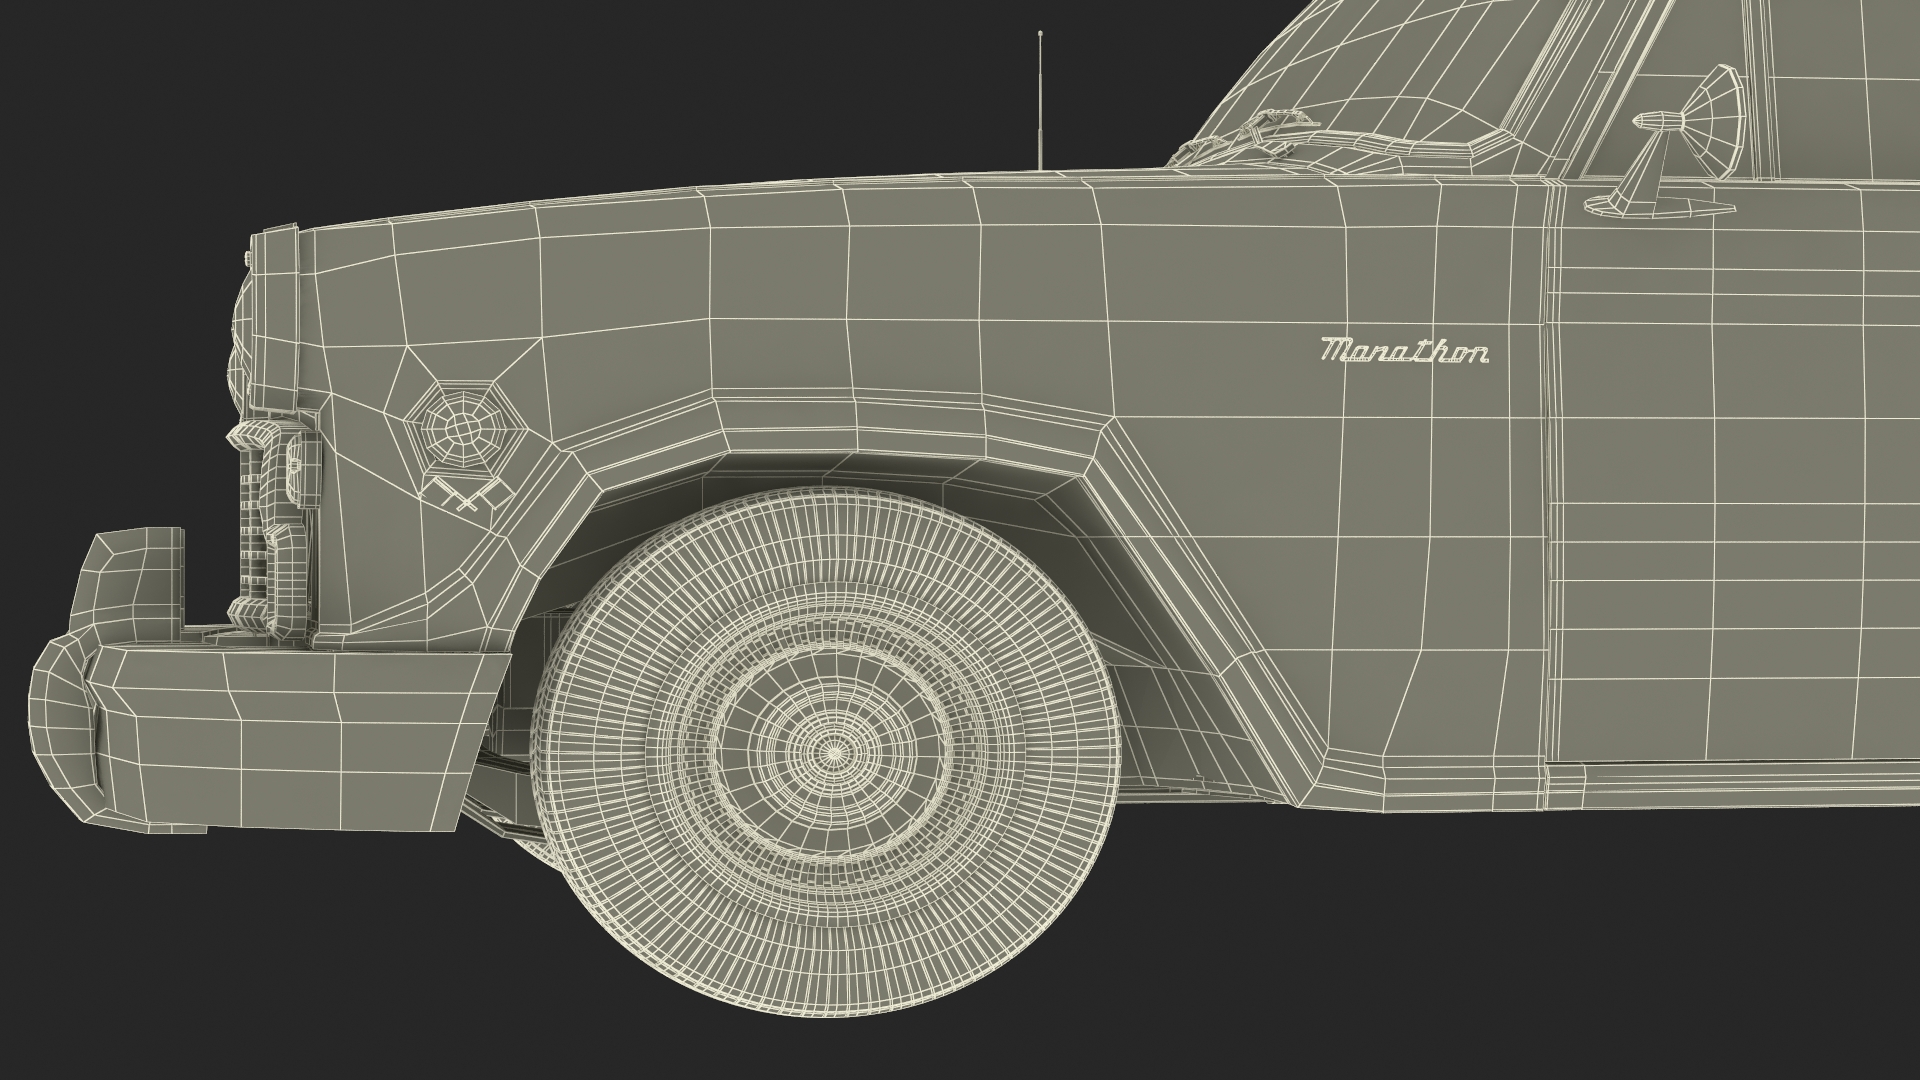The width and height of the screenshot is (1920, 1080).
Task: Select the hood top surface
Action: (800, 185)
